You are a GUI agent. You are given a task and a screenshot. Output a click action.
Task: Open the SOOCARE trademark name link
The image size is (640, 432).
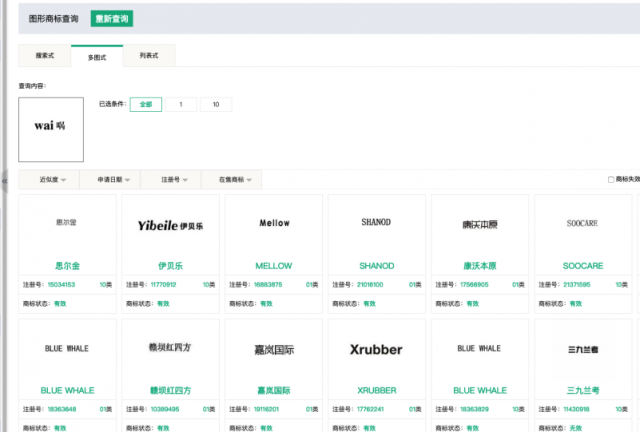[x=583, y=266]
